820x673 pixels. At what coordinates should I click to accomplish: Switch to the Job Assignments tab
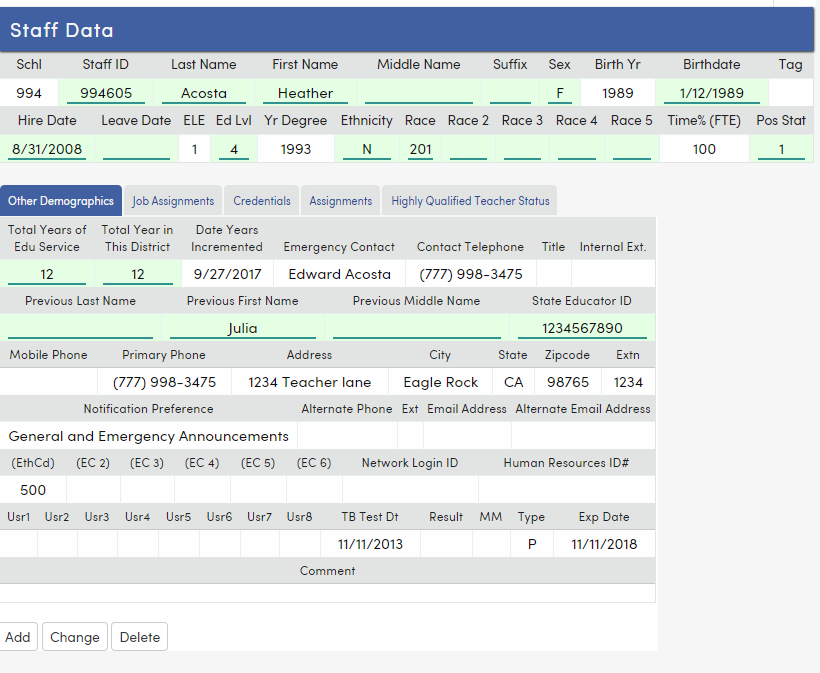[172, 200]
